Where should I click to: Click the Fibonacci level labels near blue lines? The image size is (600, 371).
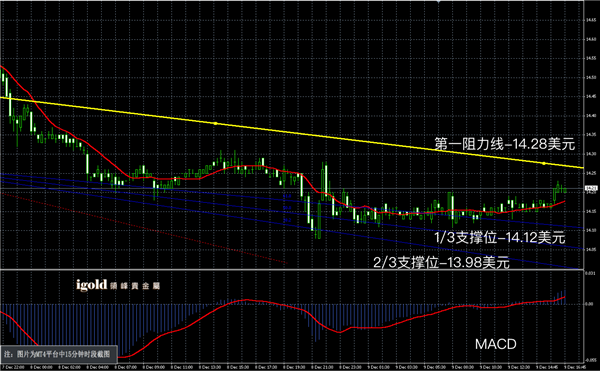(x=287, y=208)
